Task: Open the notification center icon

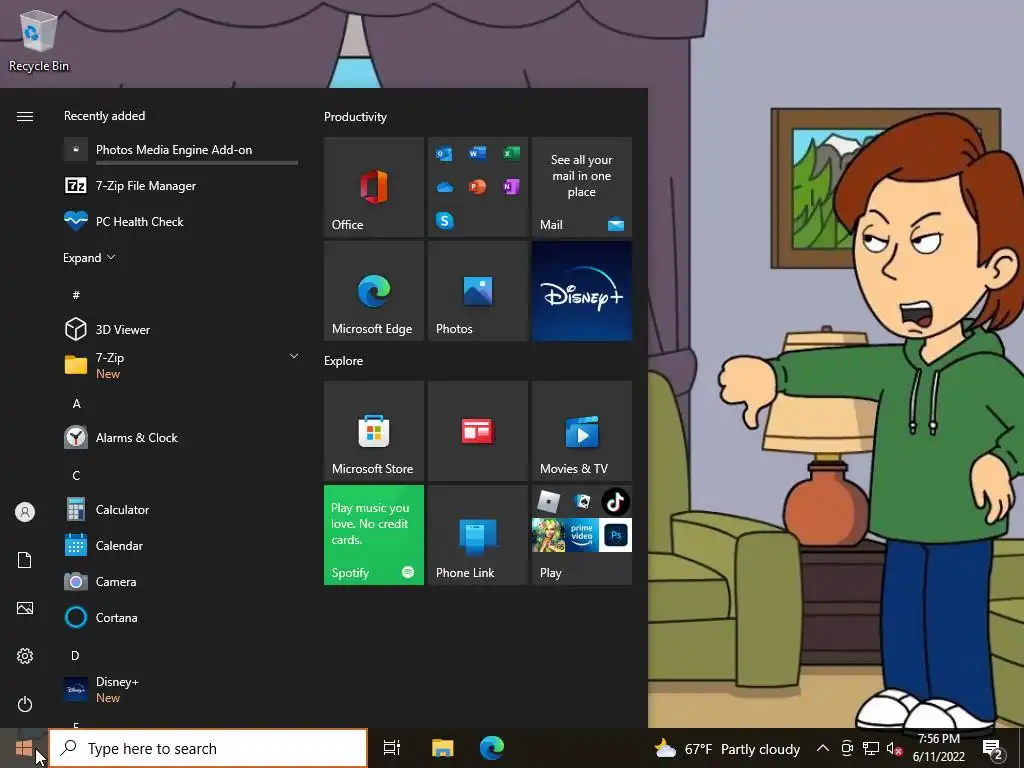Action: point(993,749)
